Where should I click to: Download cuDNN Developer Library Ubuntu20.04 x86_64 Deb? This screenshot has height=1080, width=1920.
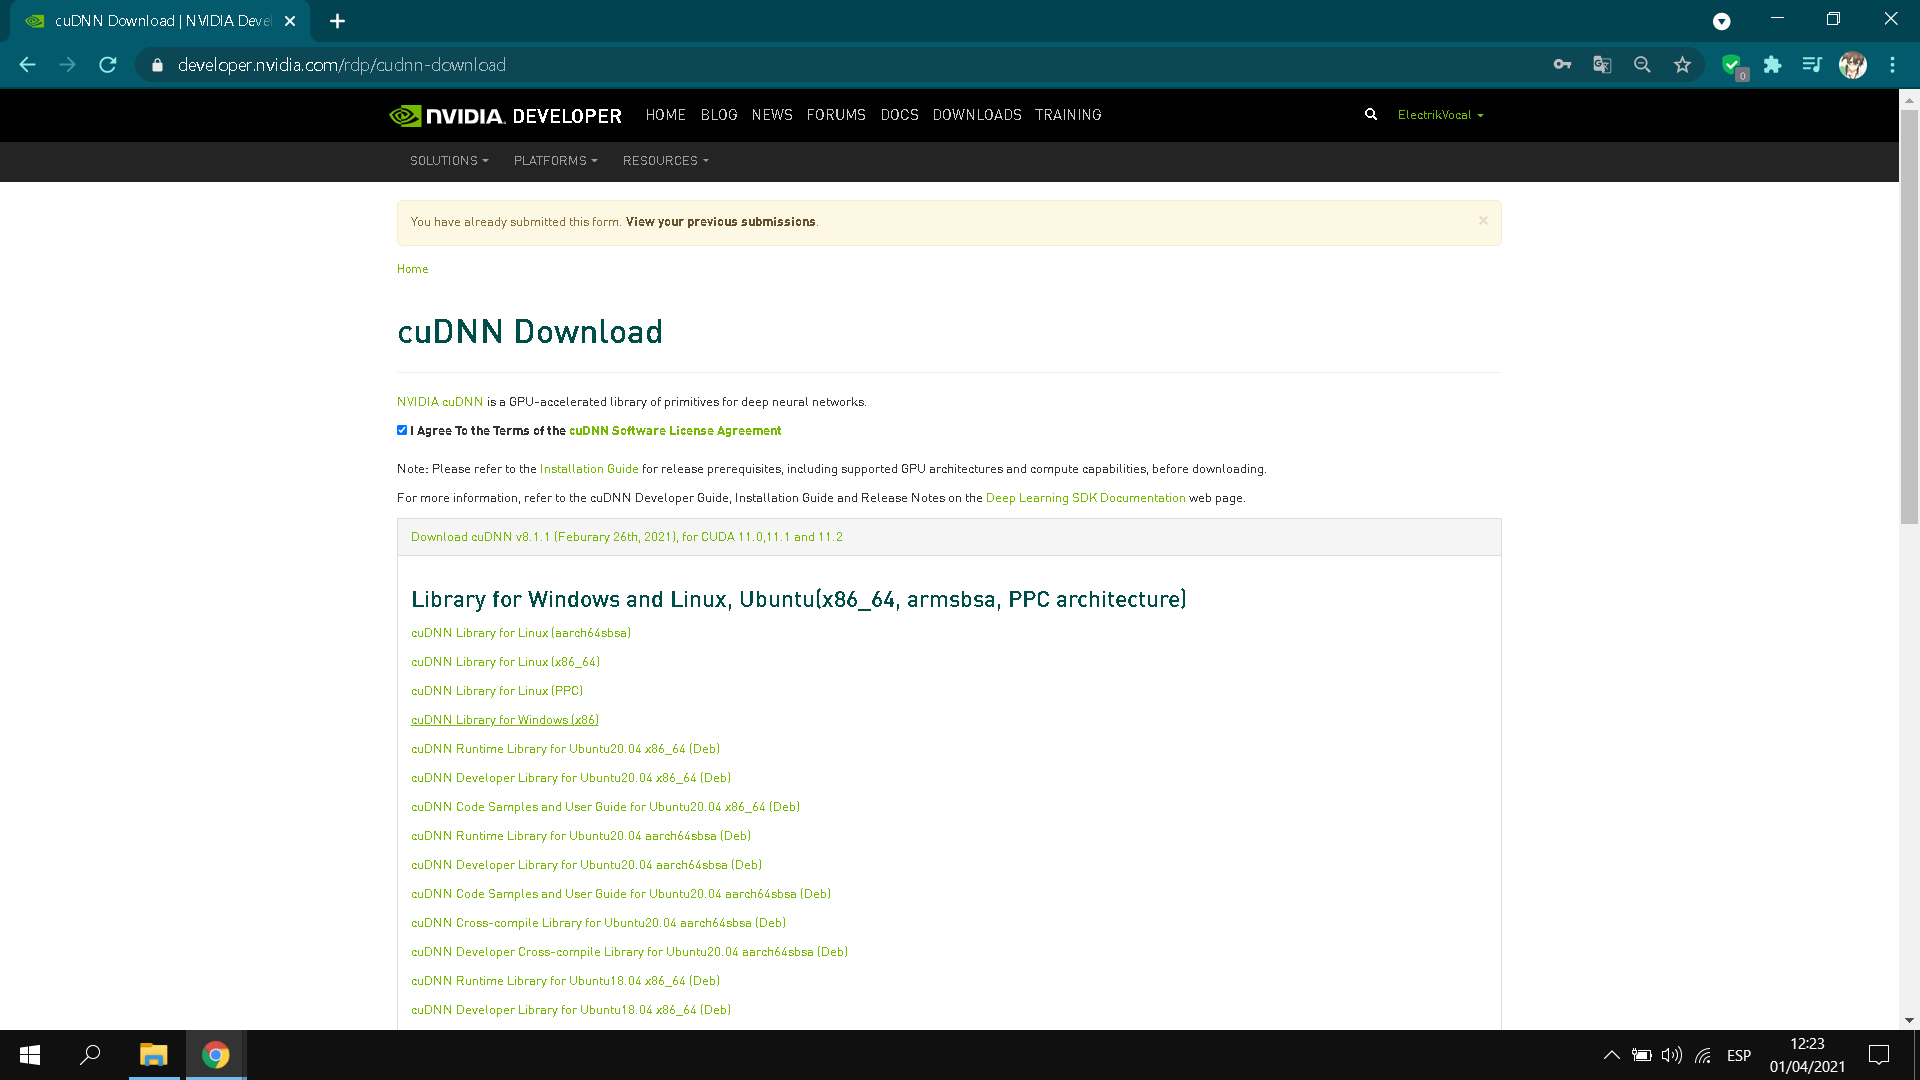pyautogui.click(x=570, y=778)
